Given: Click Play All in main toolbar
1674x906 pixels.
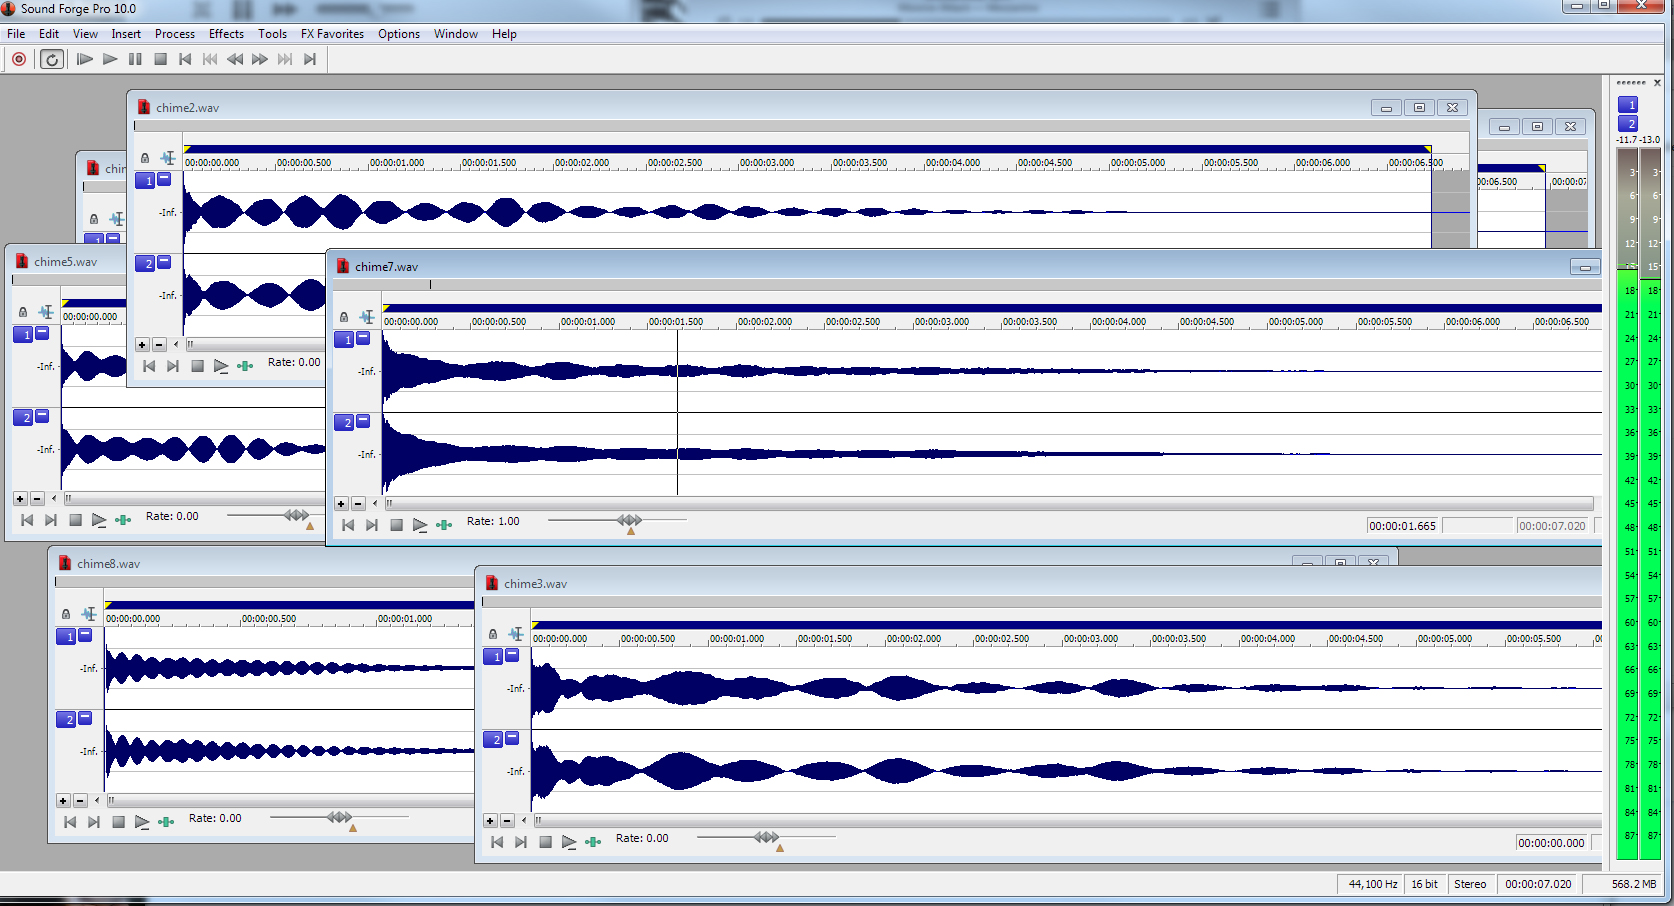Looking at the screenshot, I should point(85,59).
